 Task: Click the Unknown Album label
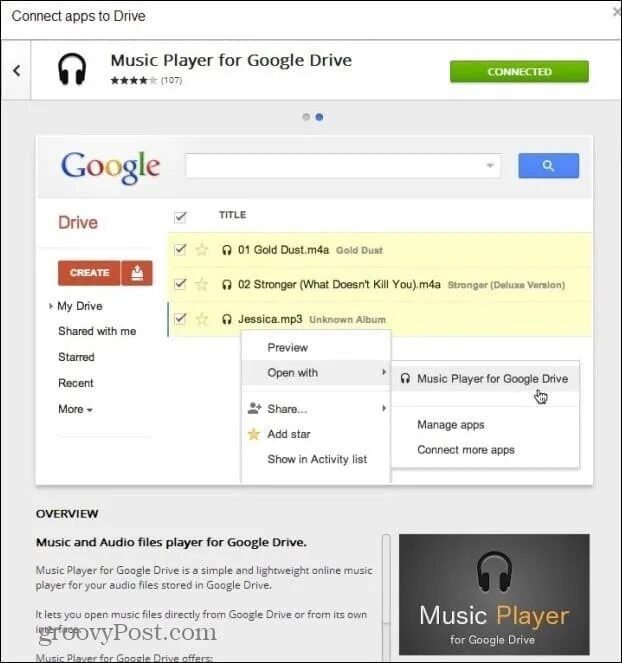(348, 320)
